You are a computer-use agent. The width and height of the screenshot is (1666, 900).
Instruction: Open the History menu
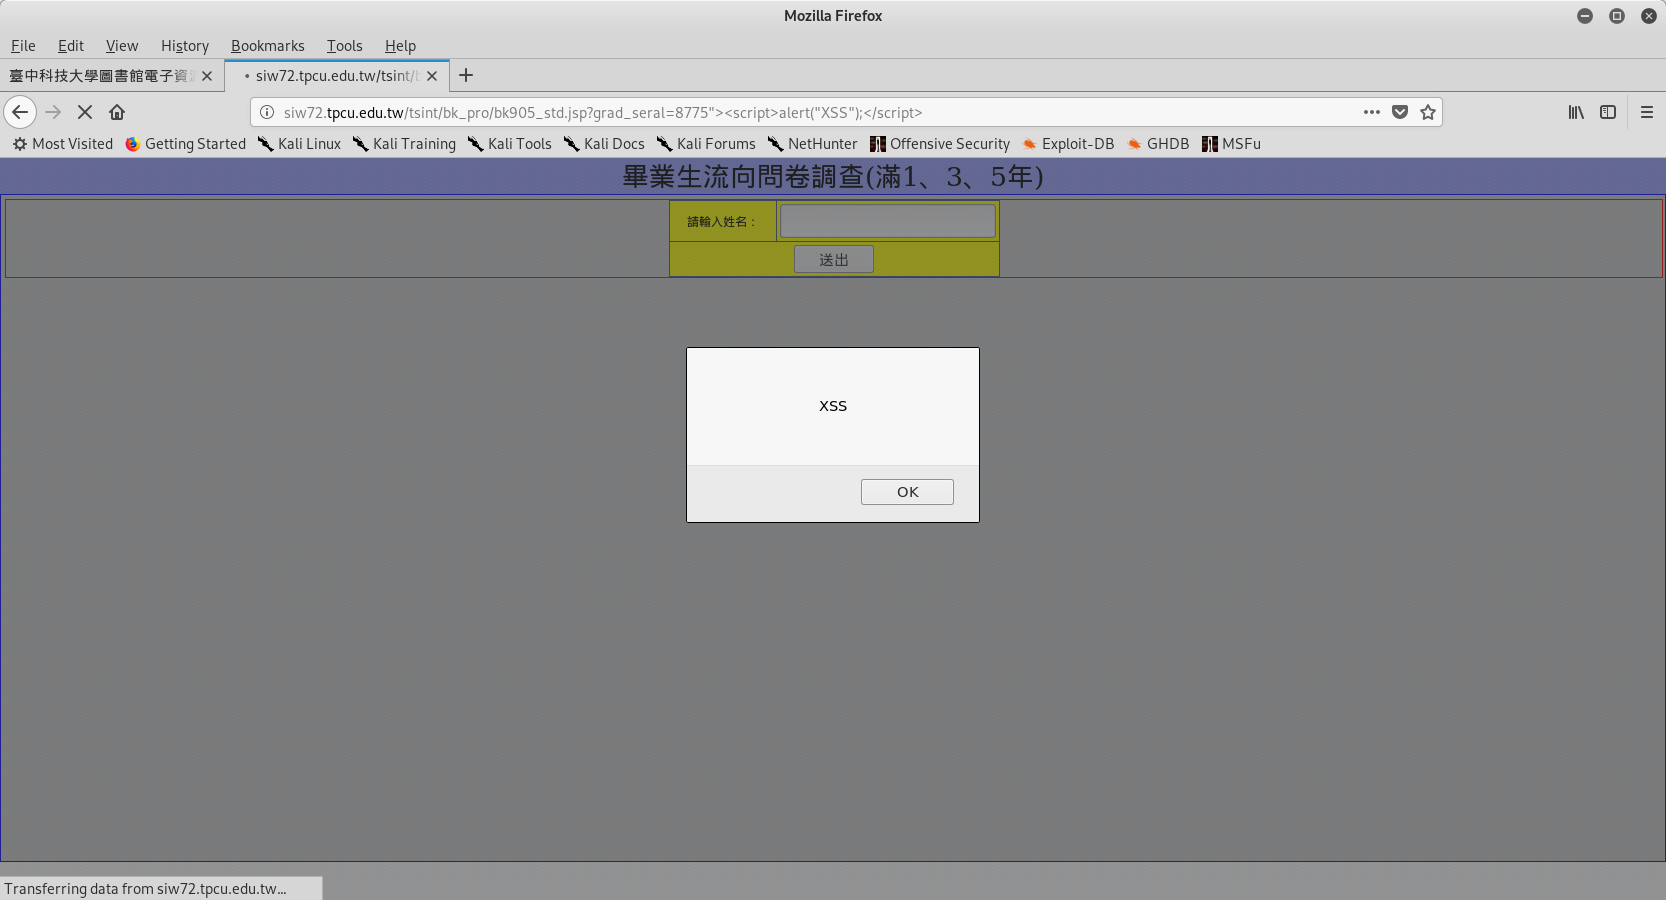(185, 46)
